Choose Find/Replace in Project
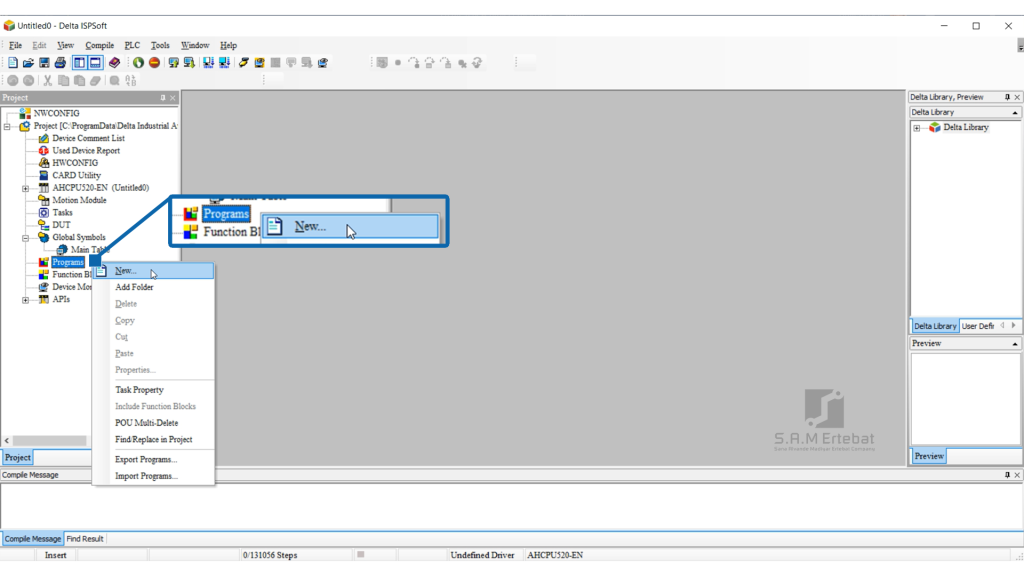1024x576 pixels. [x=154, y=440]
